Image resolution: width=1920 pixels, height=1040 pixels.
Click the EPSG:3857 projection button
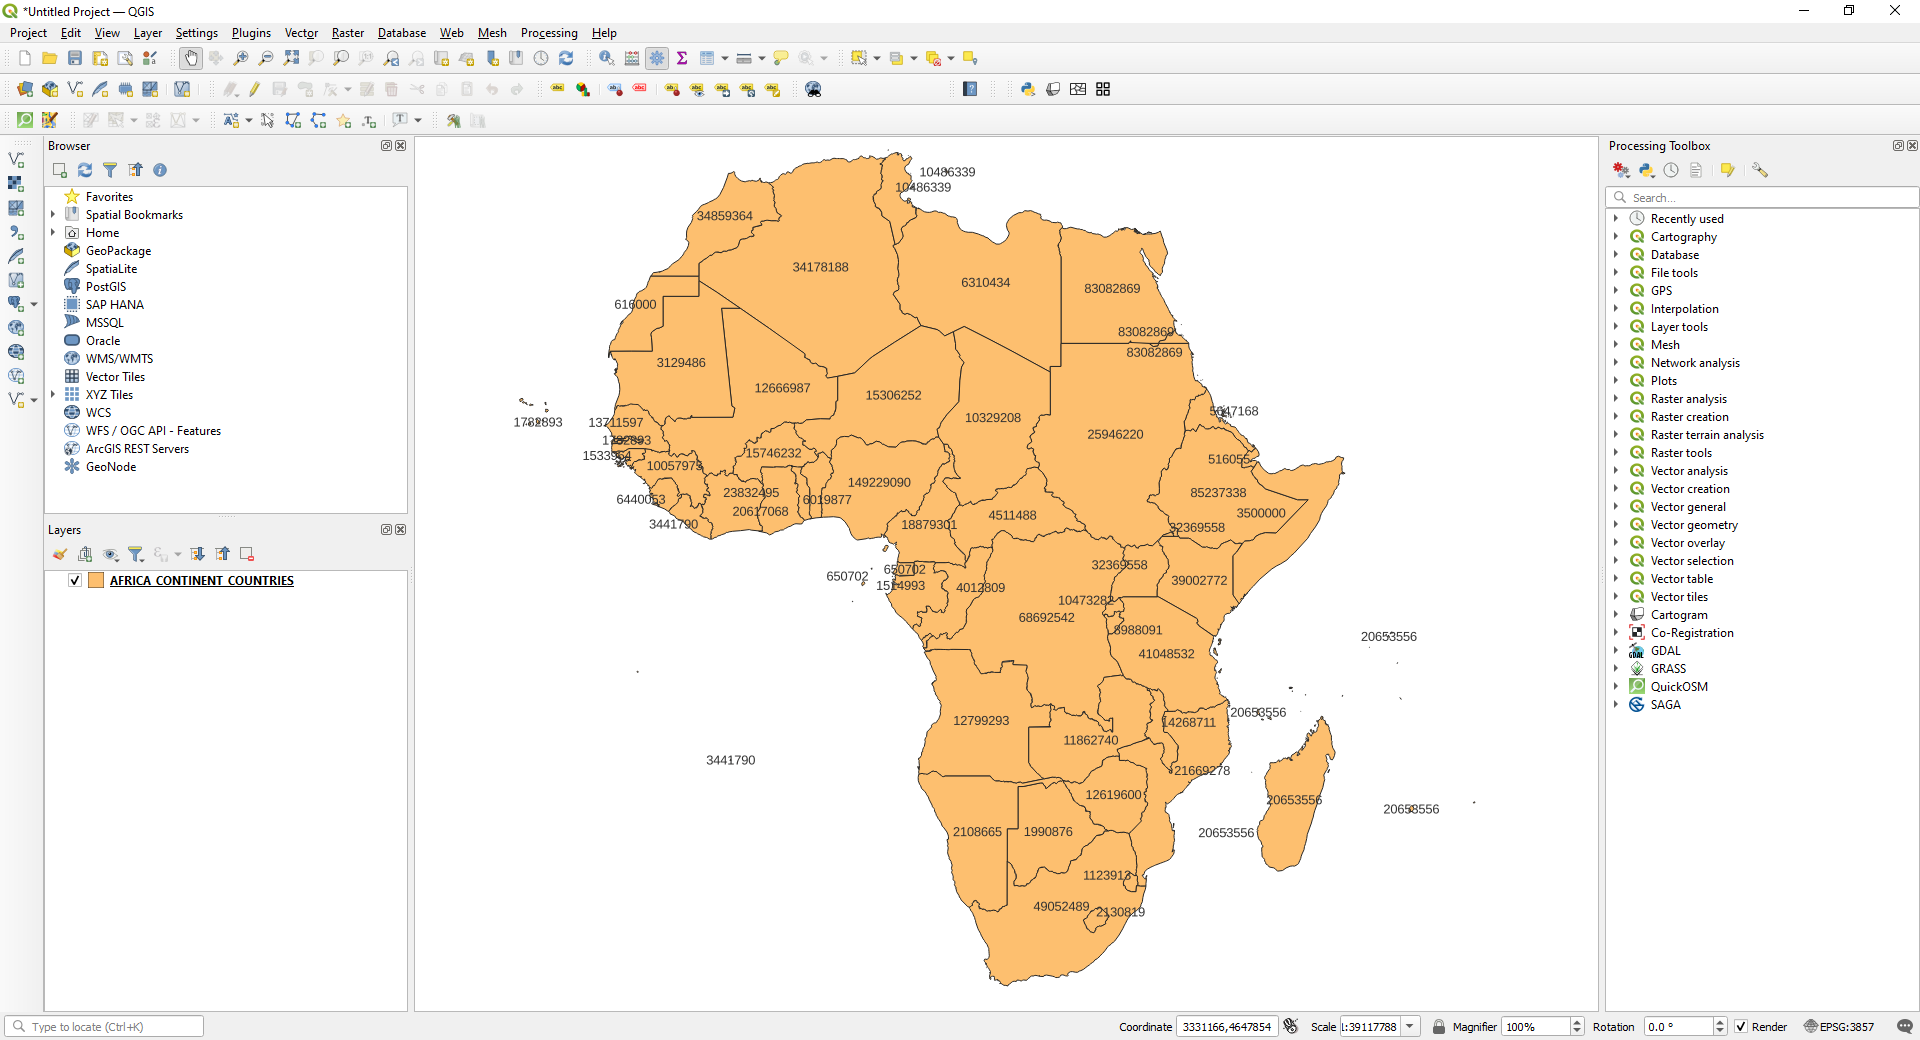pyautogui.click(x=1839, y=1026)
